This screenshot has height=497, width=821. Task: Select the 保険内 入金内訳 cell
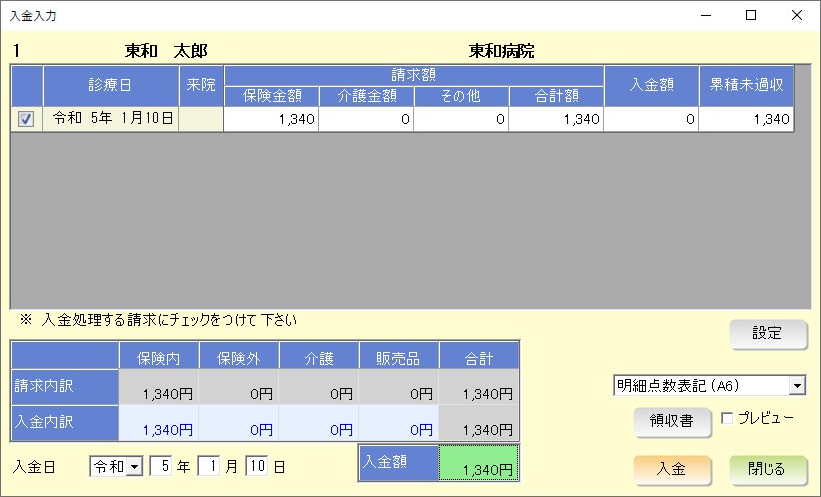pyautogui.click(x=159, y=424)
